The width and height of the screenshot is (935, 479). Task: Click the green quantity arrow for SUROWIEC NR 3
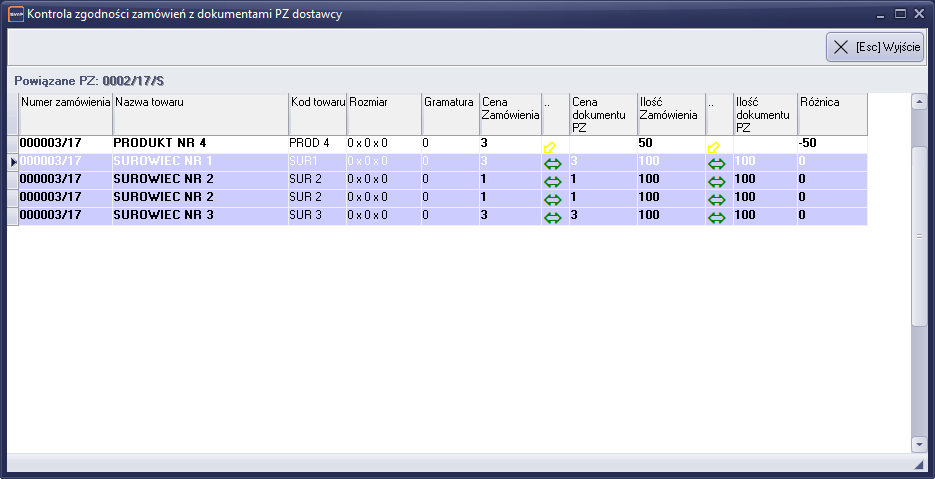(x=717, y=217)
